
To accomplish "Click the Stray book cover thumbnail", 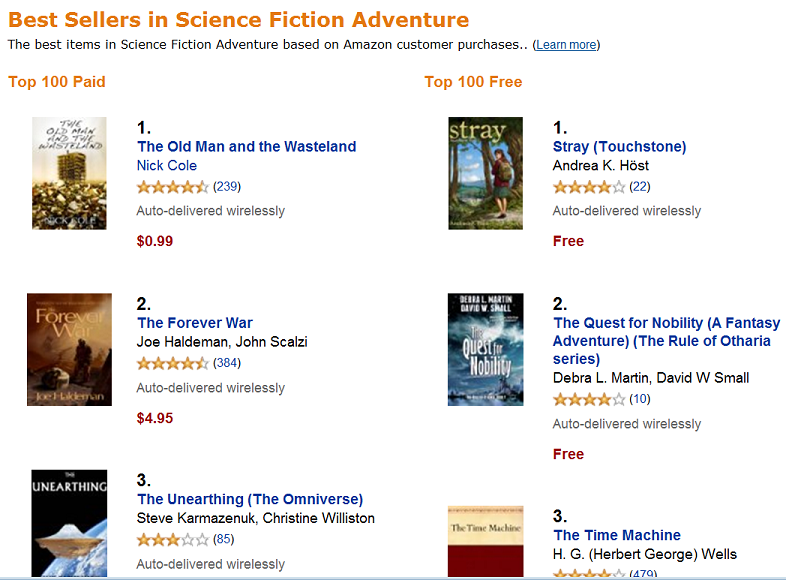I will [485, 173].
